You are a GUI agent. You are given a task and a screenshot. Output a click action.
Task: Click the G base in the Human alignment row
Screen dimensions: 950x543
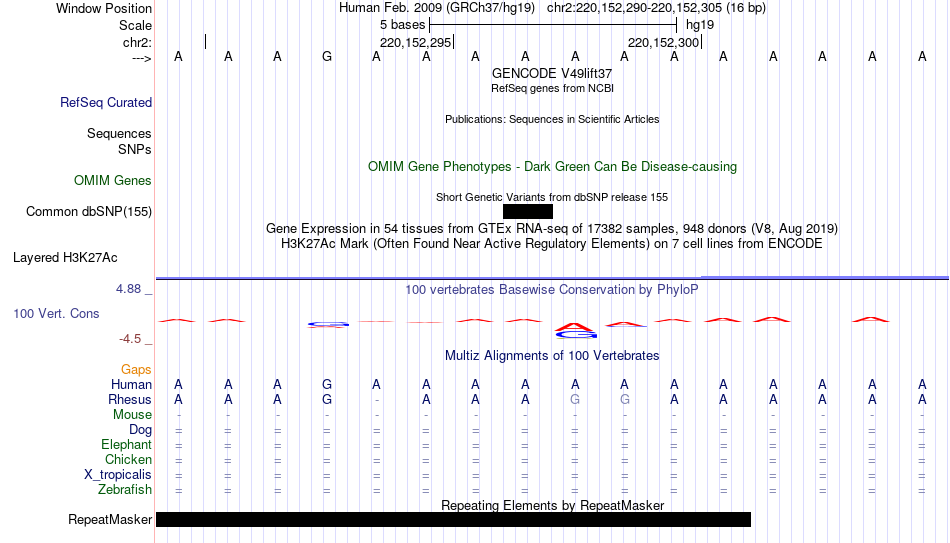pyautogui.click(x=327, y=384)
